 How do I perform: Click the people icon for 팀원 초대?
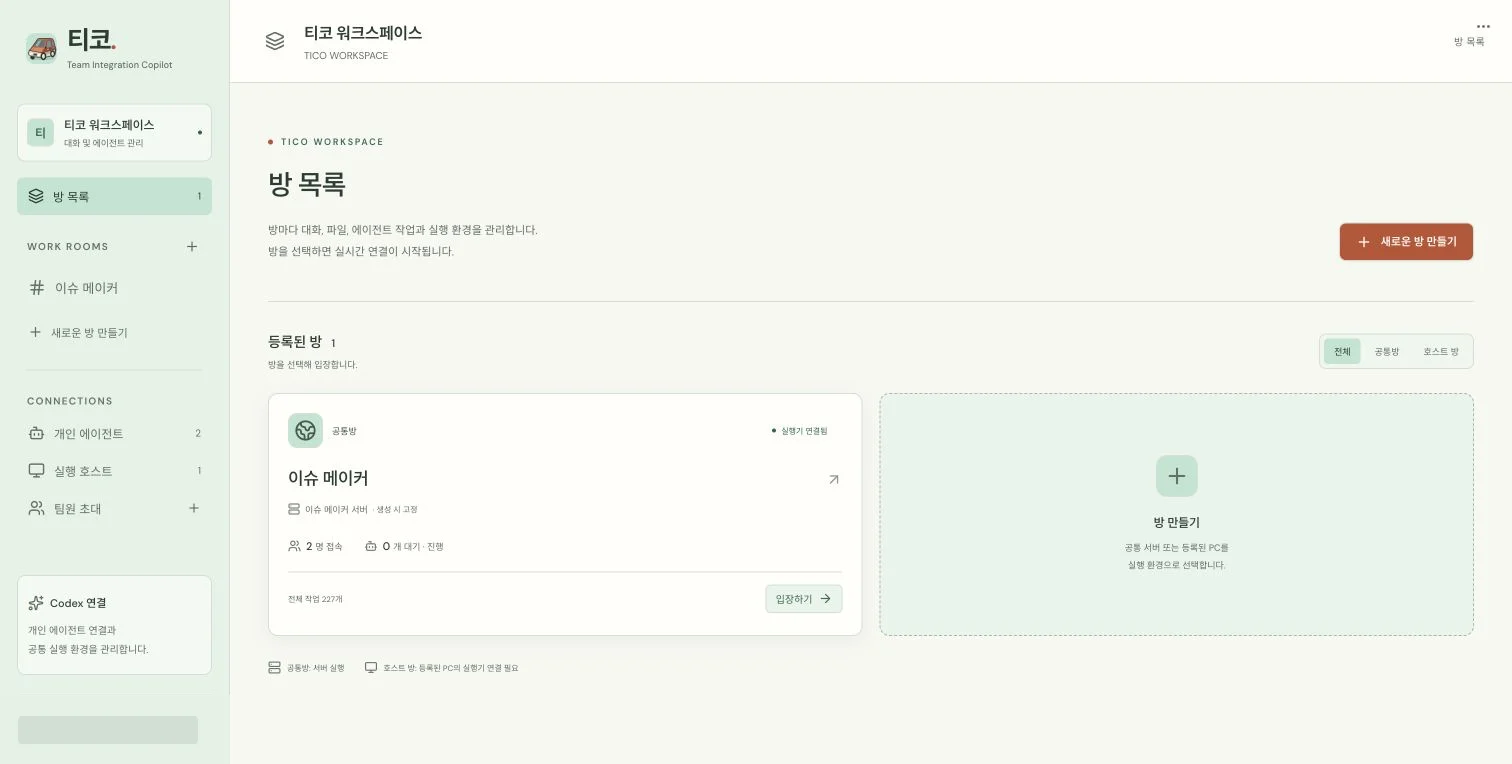[36, 508]
